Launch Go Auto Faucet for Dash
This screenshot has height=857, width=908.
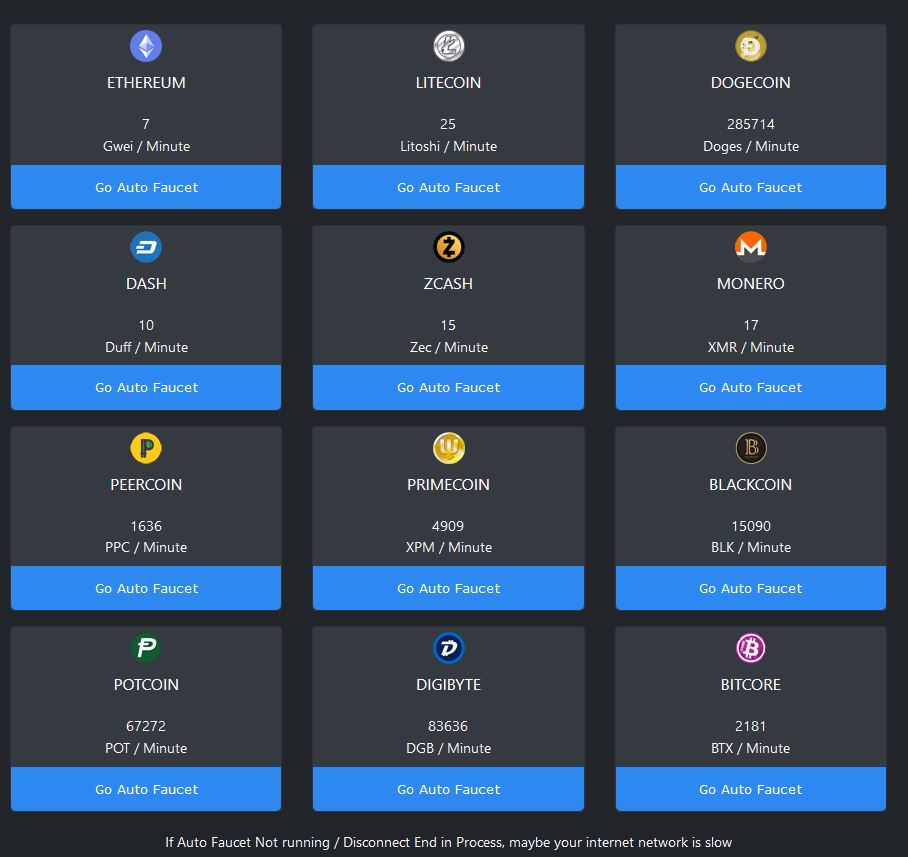[146, 387]
